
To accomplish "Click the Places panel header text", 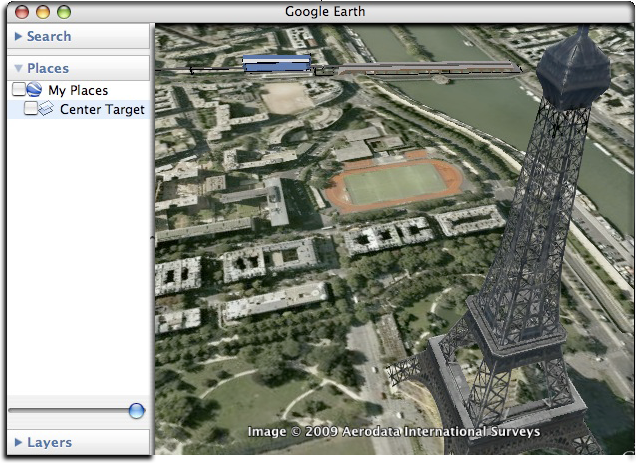I will [x=48, y=68].
